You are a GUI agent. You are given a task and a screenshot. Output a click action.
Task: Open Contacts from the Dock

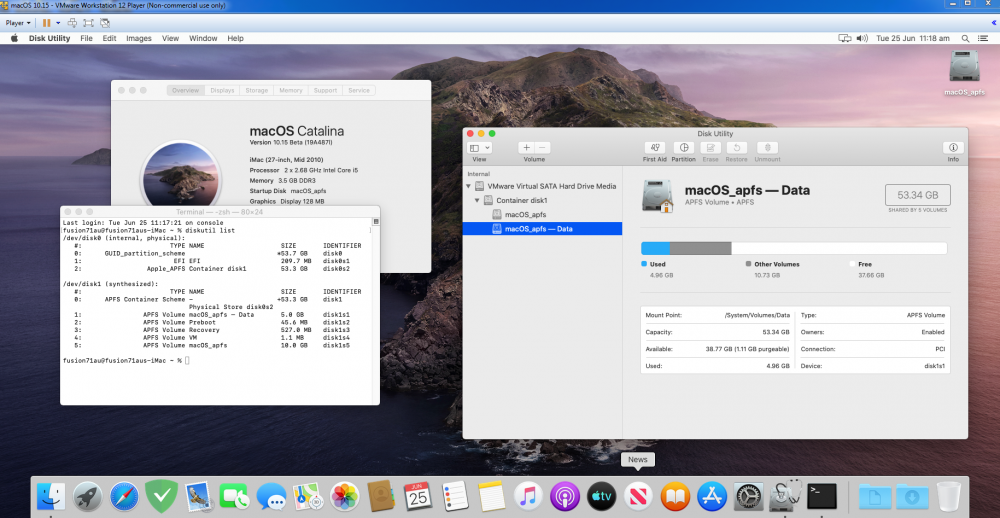pyautogui.click(x=382, y=496)
